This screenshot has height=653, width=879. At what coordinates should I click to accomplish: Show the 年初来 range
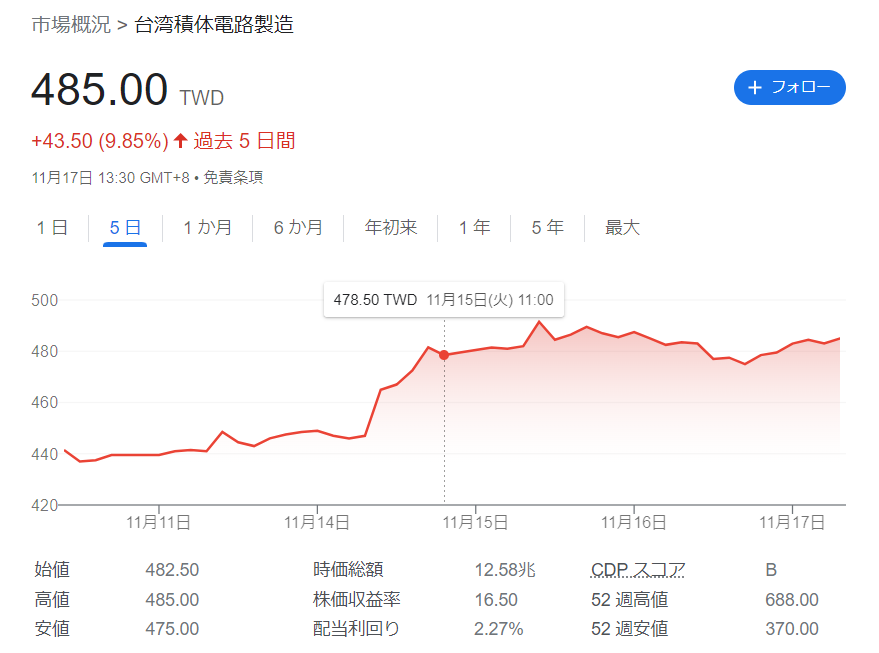click(391, 228)
